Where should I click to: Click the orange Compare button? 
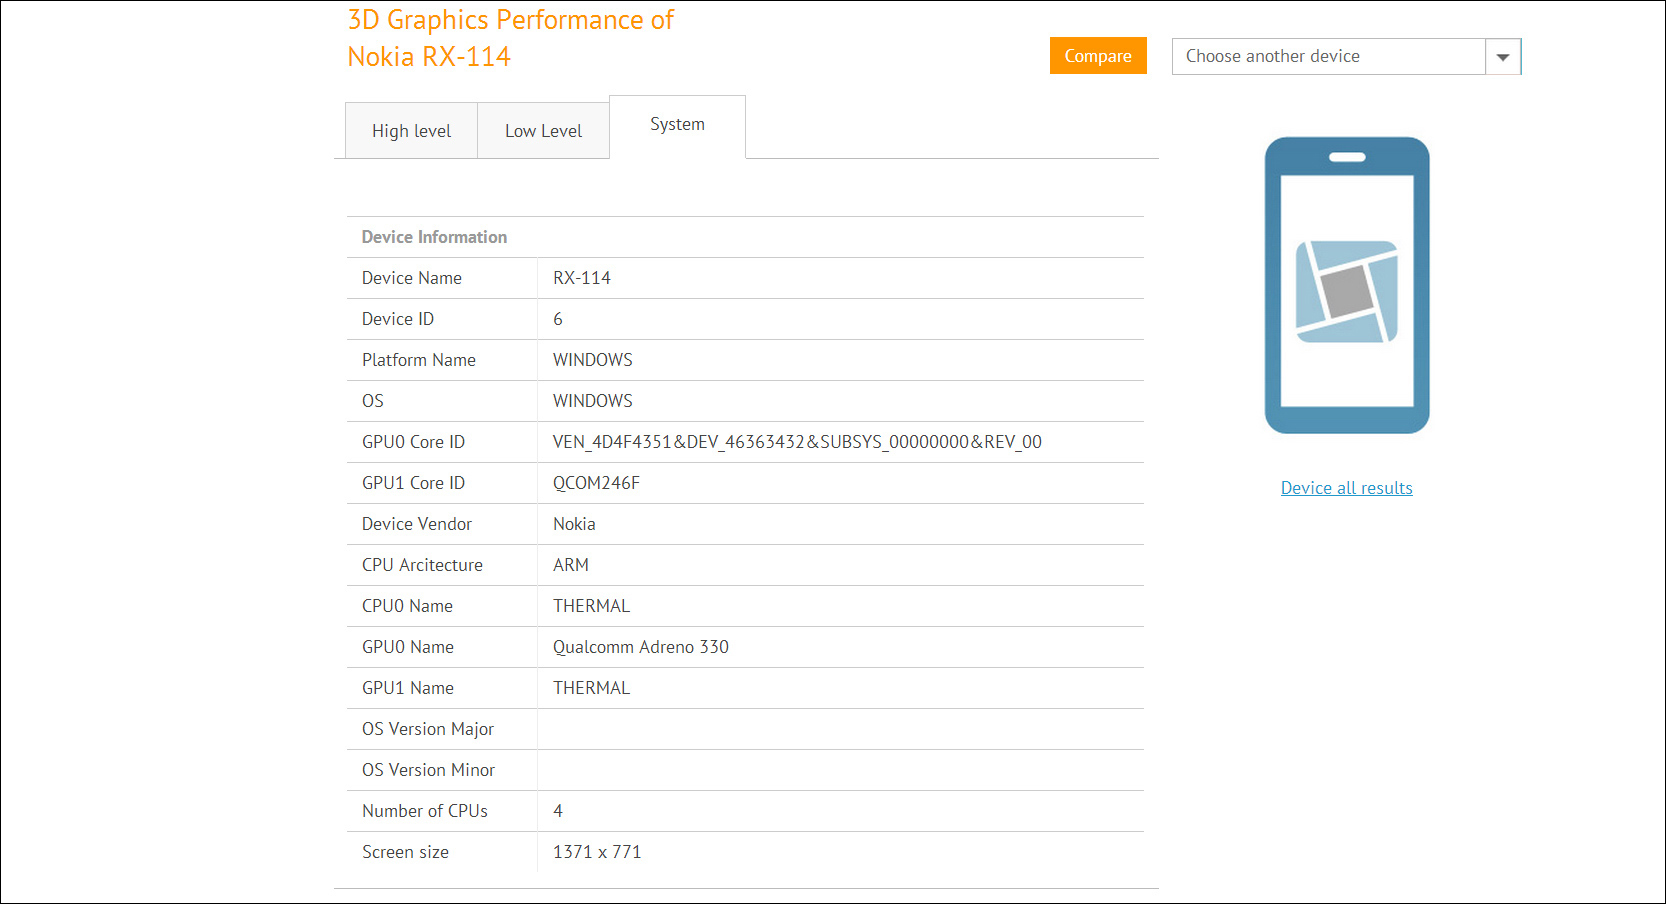coord(1098,56)
